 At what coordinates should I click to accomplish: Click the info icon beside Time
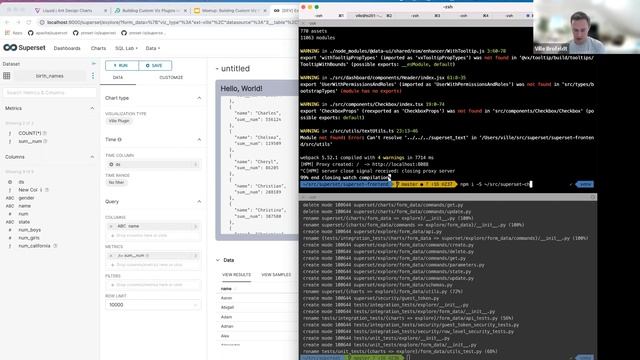tap(120, 140)
